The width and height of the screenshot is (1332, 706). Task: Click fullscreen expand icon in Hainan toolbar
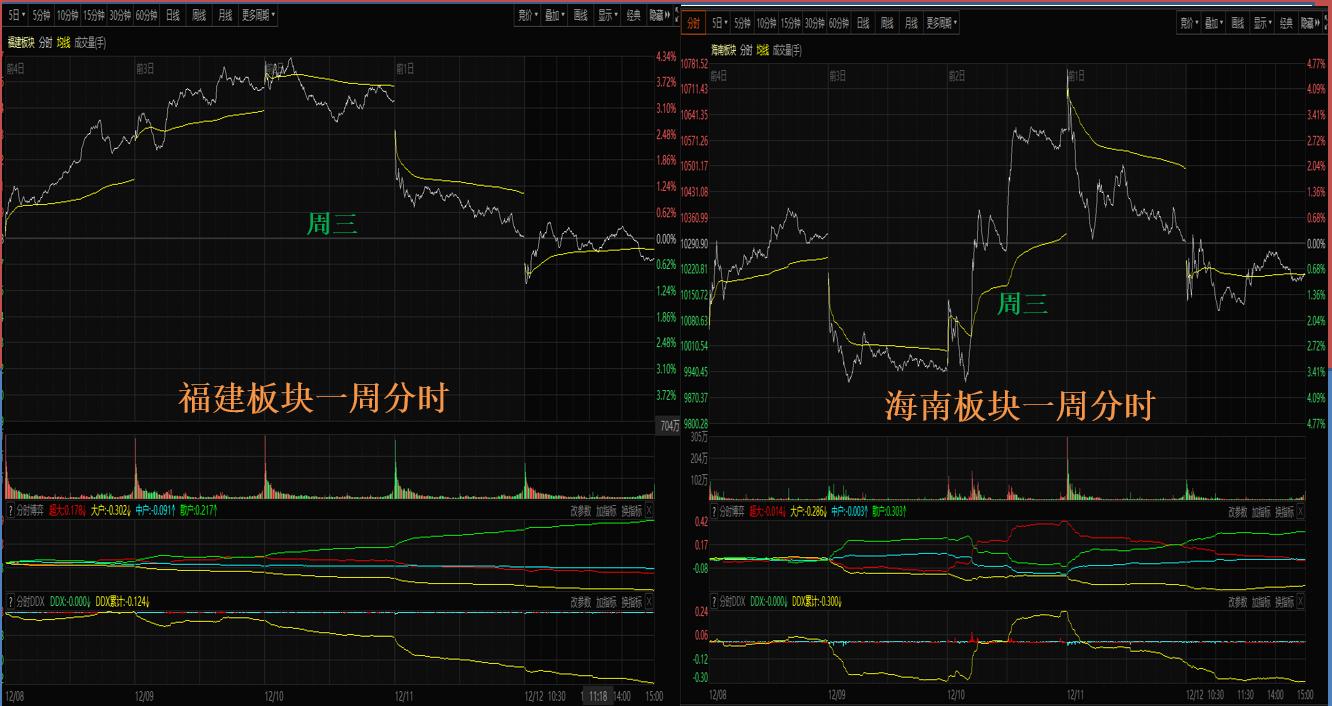pyautogui.click(x=1326, y=23)
